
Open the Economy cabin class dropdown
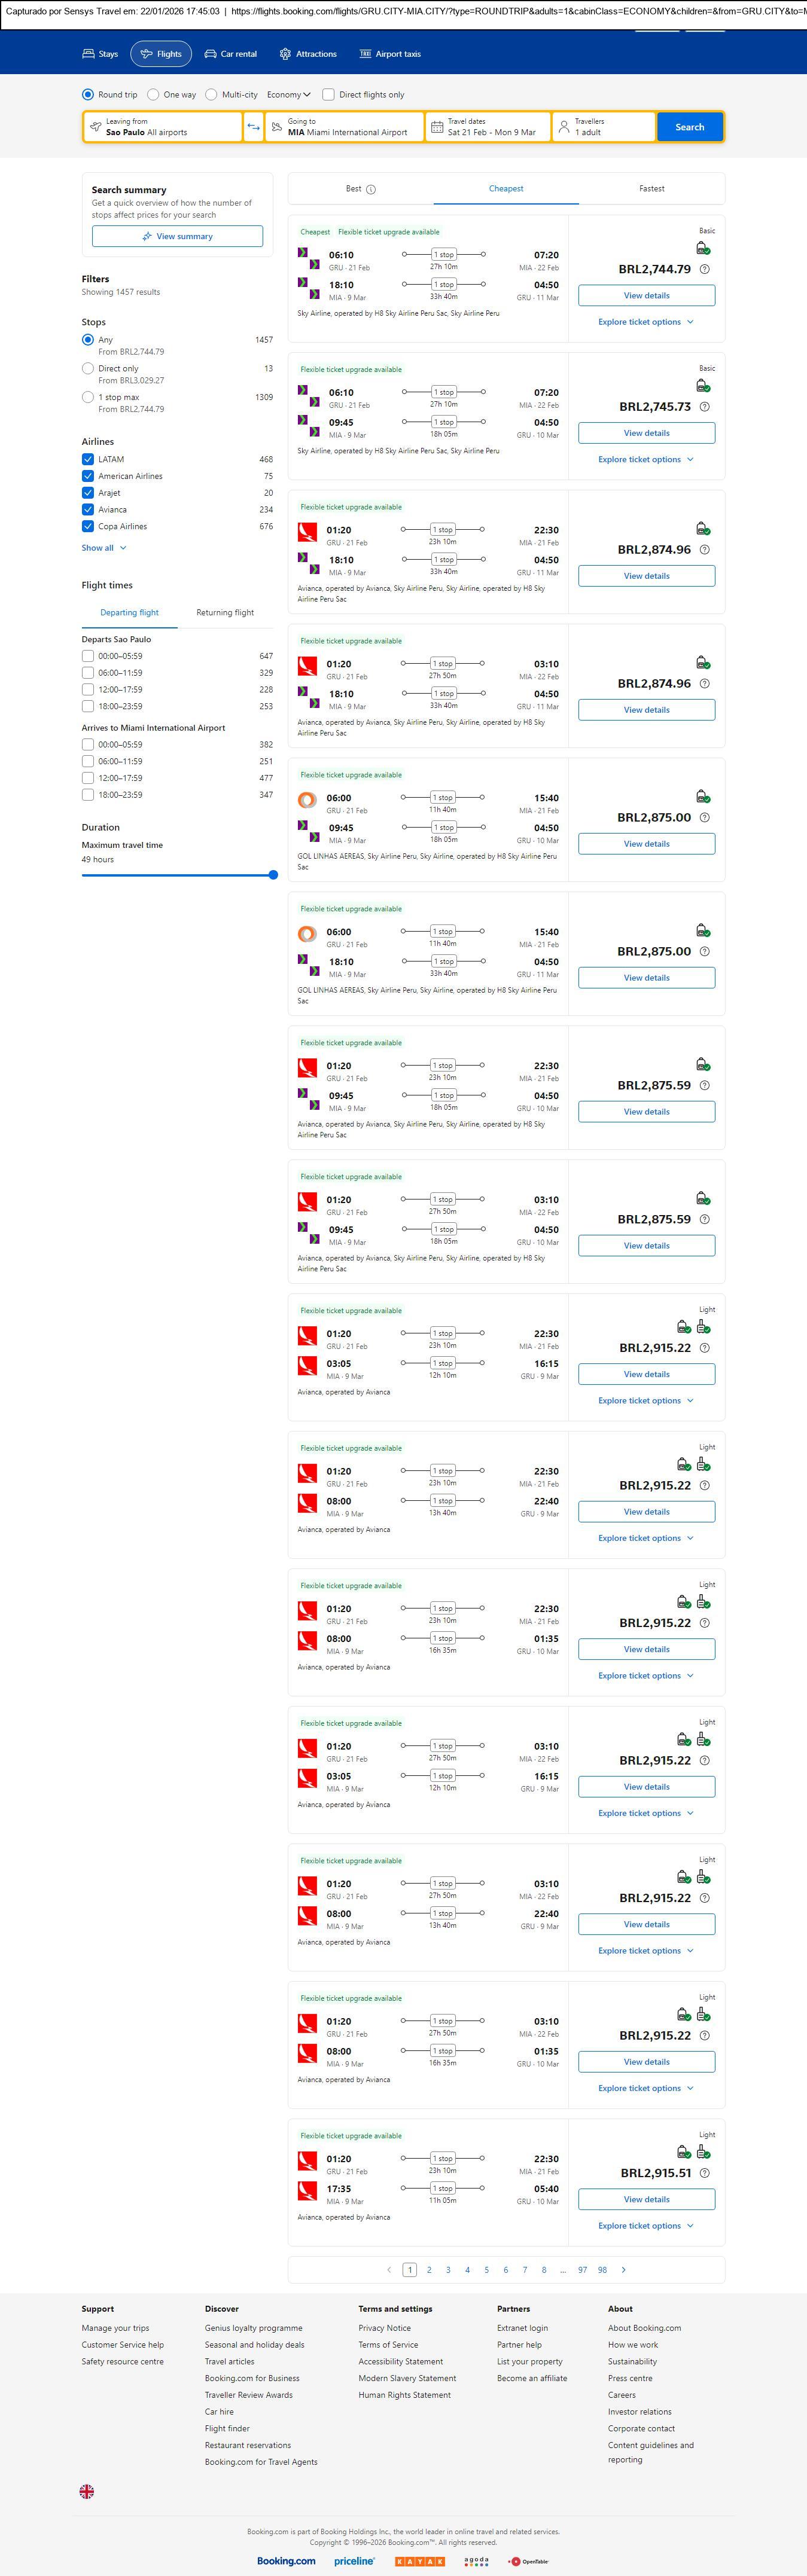tap(288, 95)
